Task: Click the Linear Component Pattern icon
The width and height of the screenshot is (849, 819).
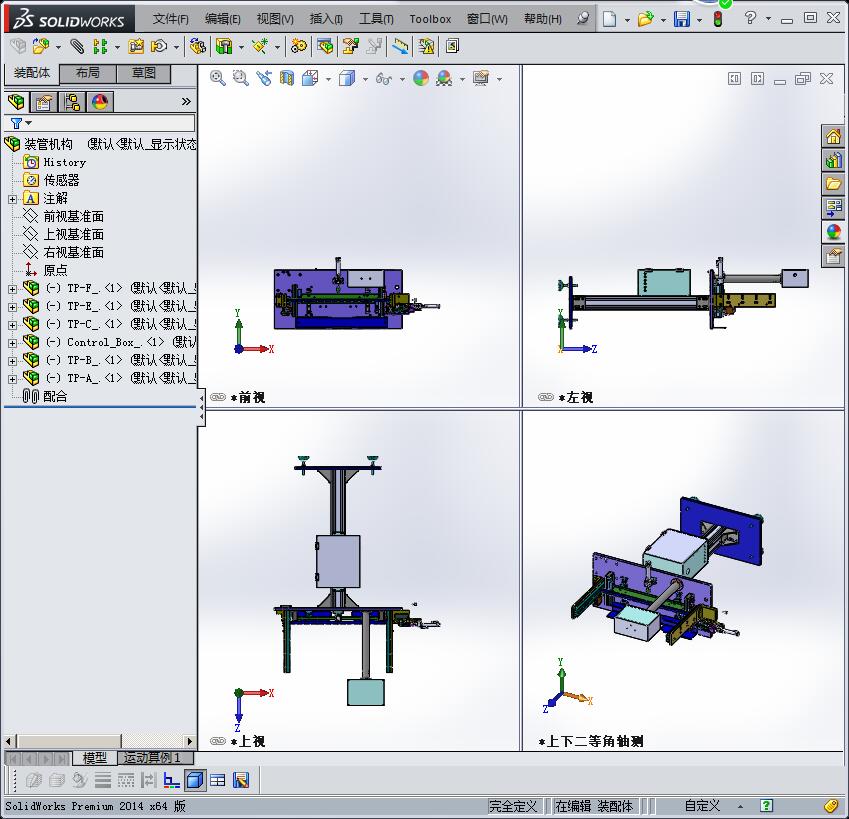Action: (100, 47)
